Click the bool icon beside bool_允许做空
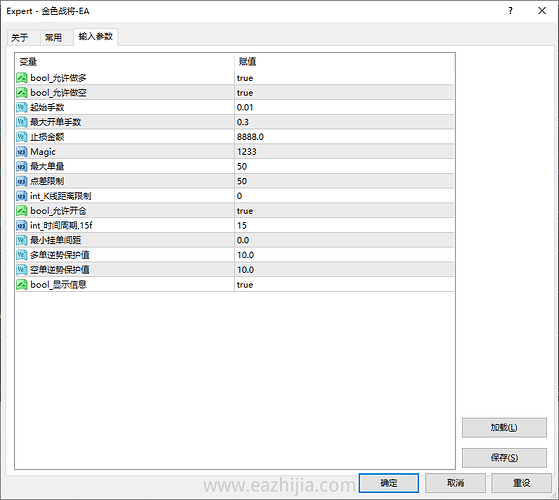Screen dimensions: 559x500 [x=22, y=93]
